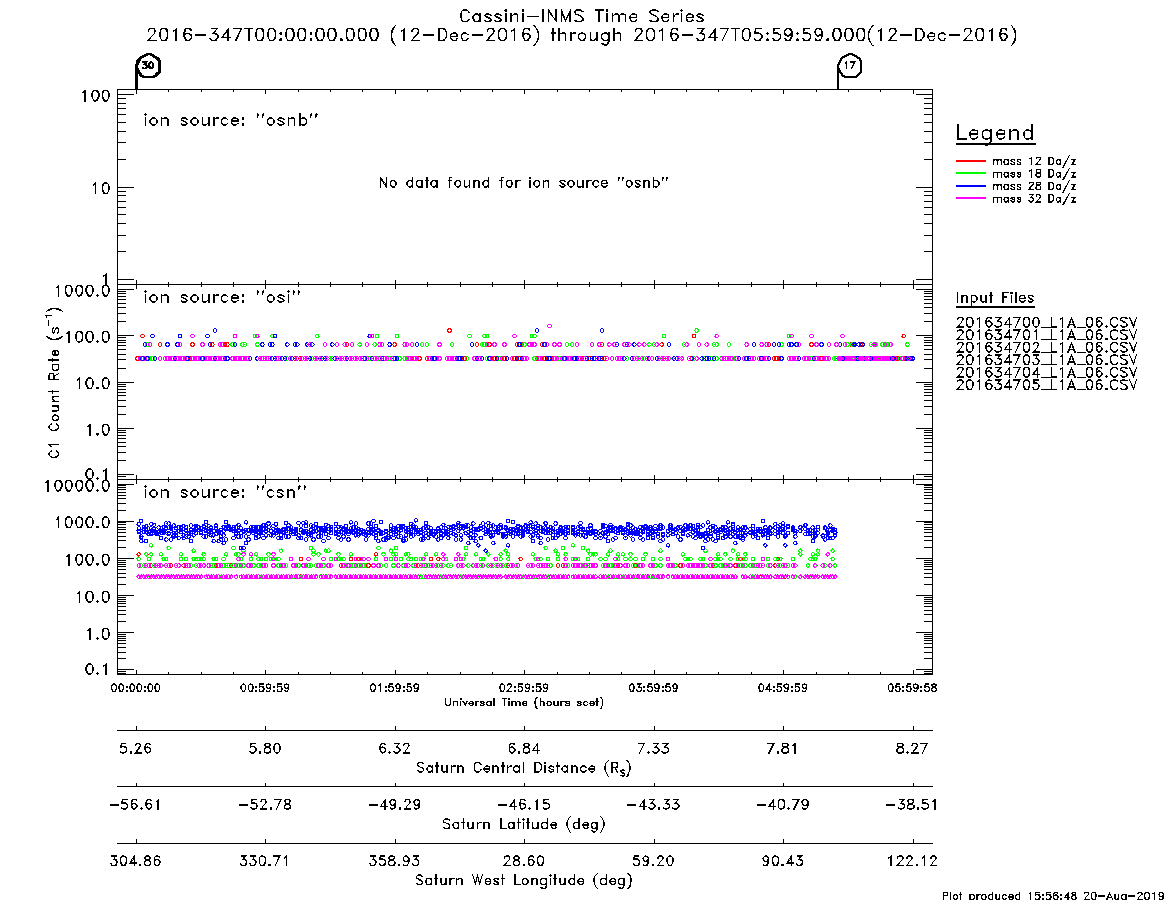
Task: Click the 'ion source: "osi"' panel label
Action: point(222,297)
